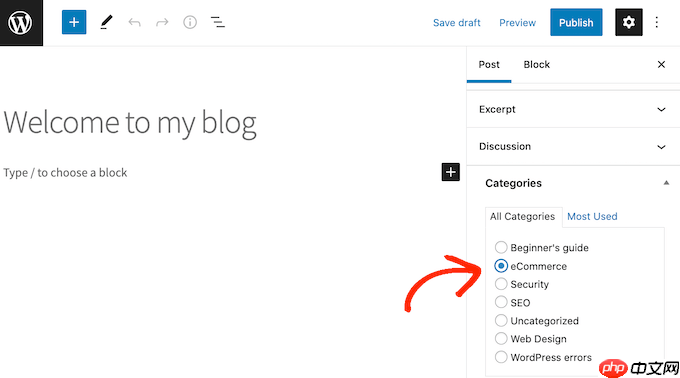The image size is (680, 378).
Task: Click the blue block inserter plus button
Action: (74, 22)
